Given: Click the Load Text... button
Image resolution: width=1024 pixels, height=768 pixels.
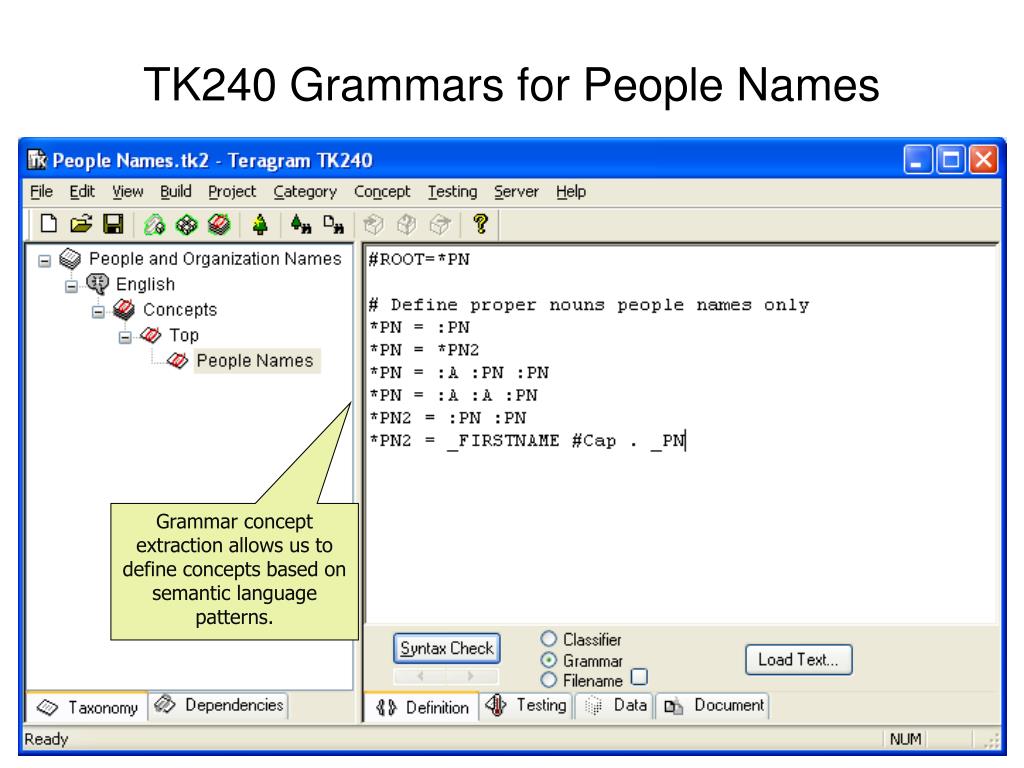Looking at the screenshot, I should click(798, 660).
